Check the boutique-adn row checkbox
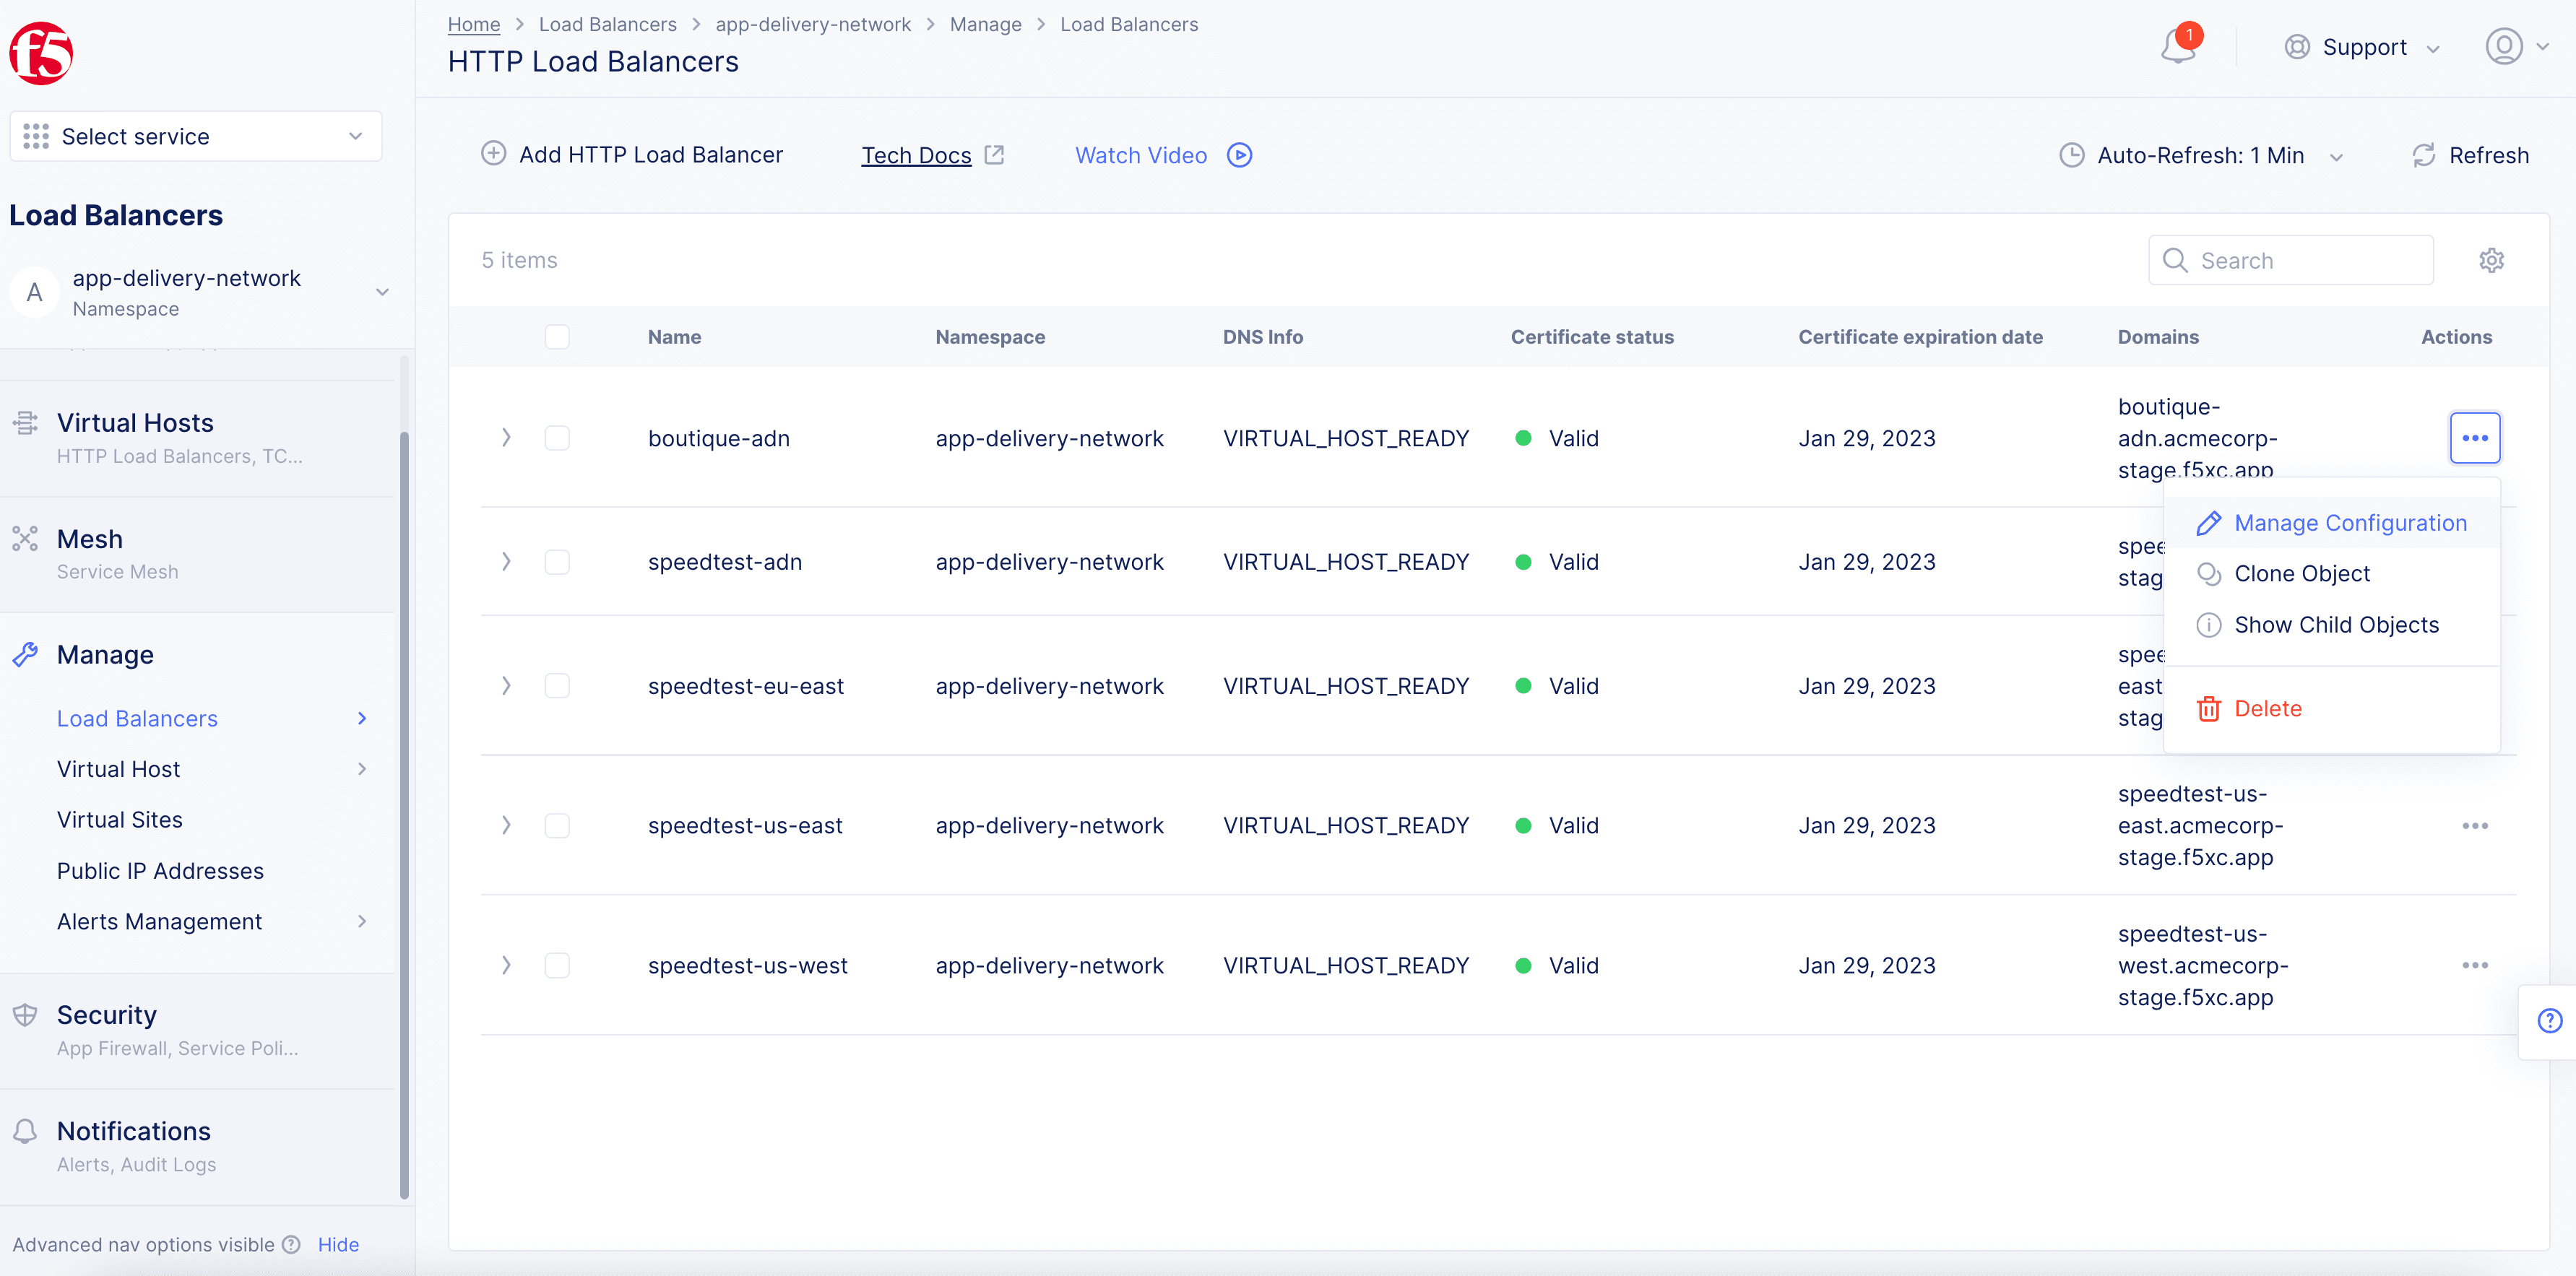Viewport: 2576px width, 1276px height. 557,438
